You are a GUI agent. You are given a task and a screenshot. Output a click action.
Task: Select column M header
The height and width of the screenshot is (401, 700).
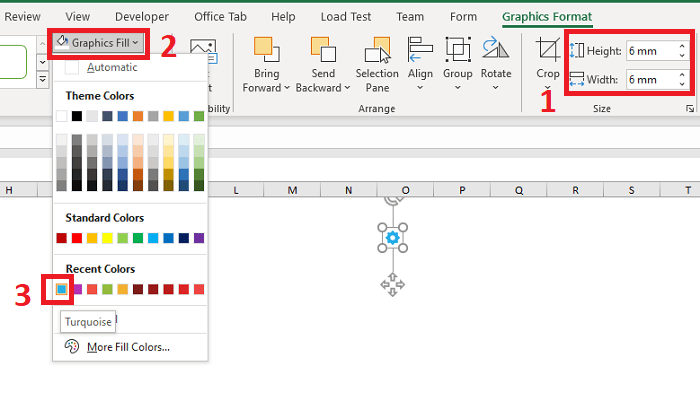point(292,190)
